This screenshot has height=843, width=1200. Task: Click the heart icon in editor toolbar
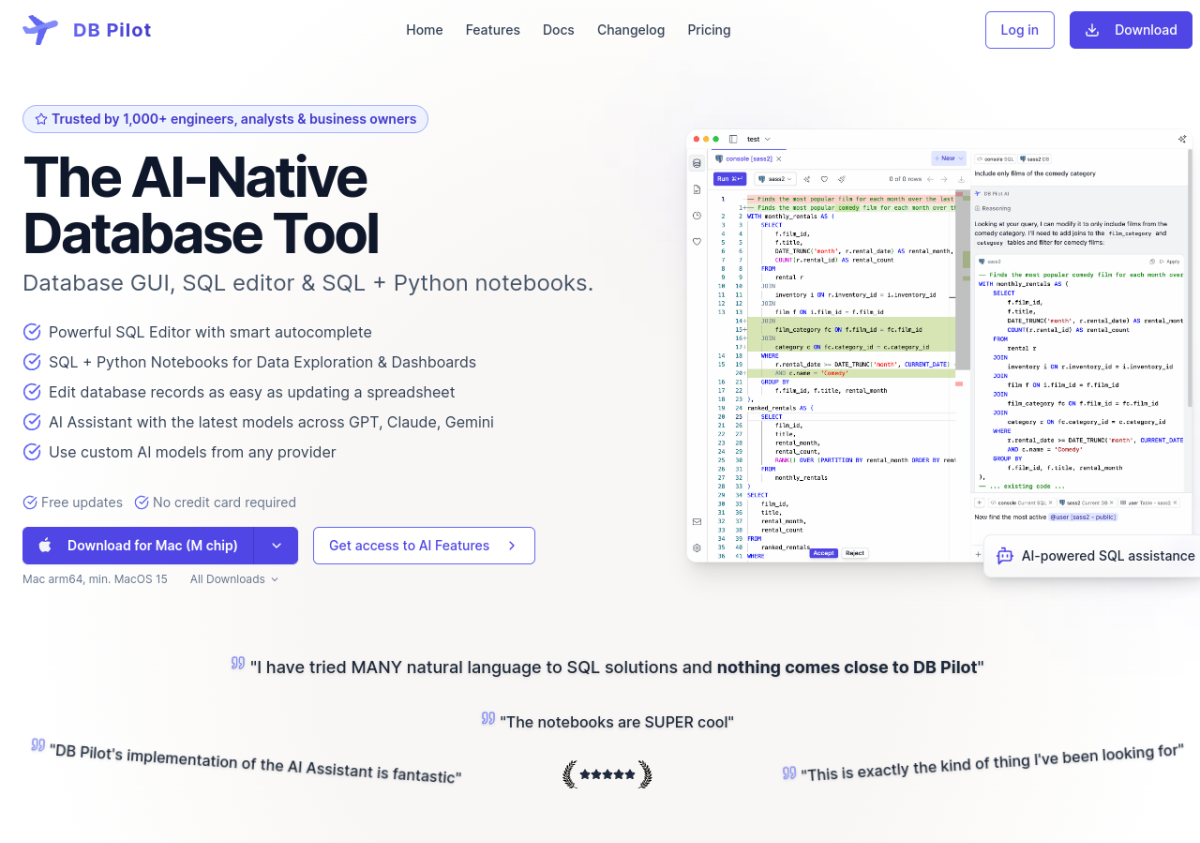[x=824, y=179]
